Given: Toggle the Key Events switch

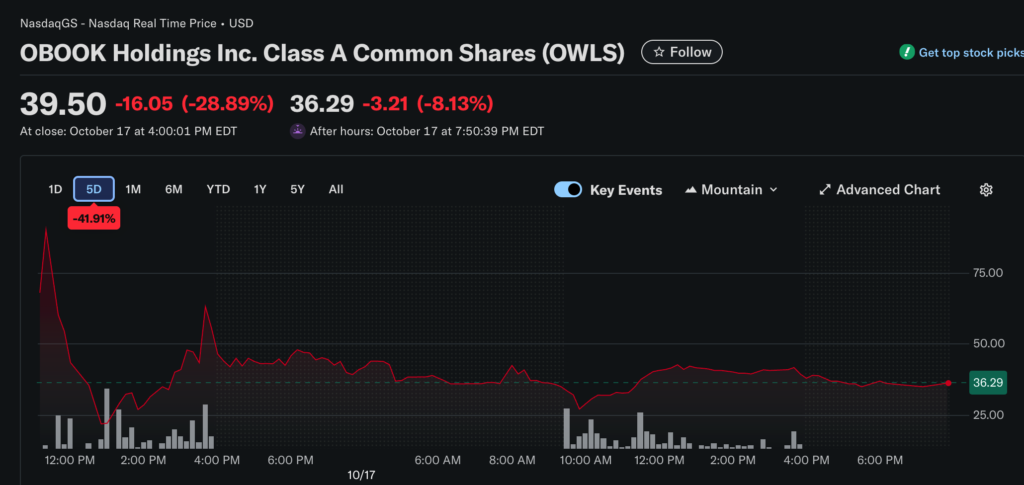Looking at the screenshot, I should (568, 190).
